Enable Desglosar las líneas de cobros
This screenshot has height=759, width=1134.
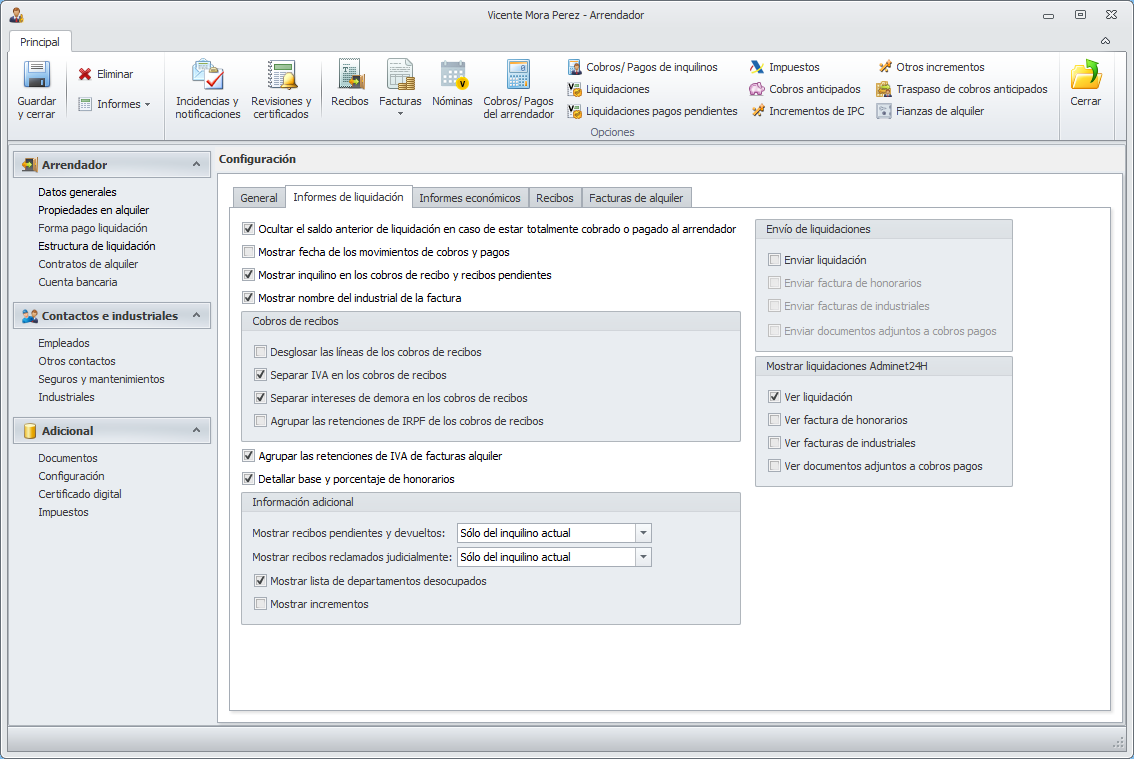pyautogui.click(x=260, y=352)
